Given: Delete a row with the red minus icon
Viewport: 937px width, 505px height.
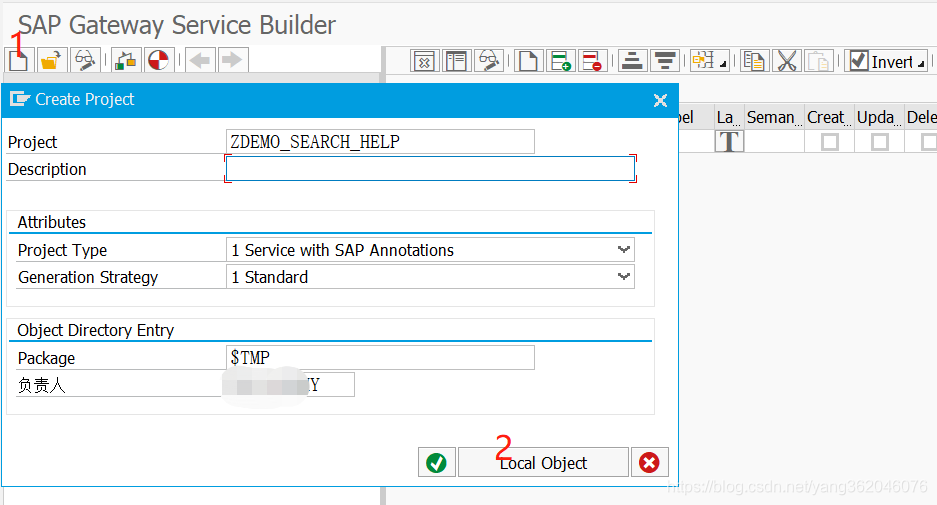Looking at the screenshot, I should coord(592,61).
